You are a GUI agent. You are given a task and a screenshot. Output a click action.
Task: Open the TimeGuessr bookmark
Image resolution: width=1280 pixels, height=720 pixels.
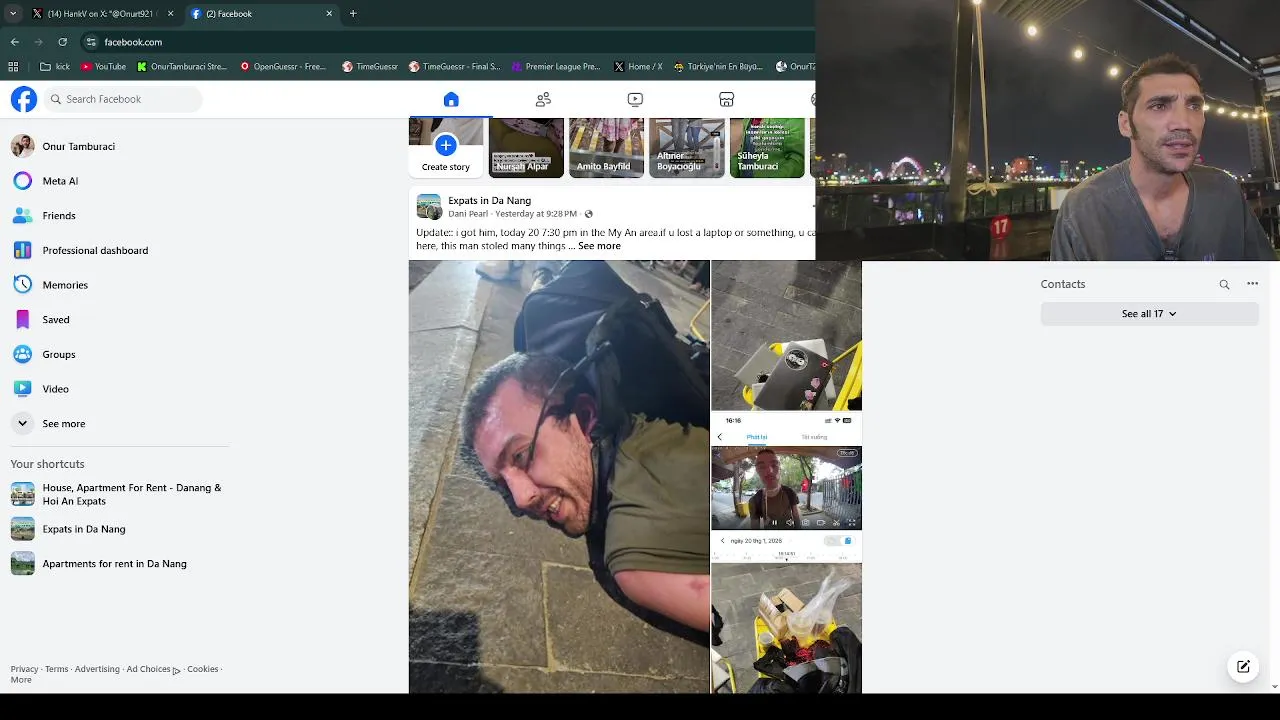tap(370, 67)
